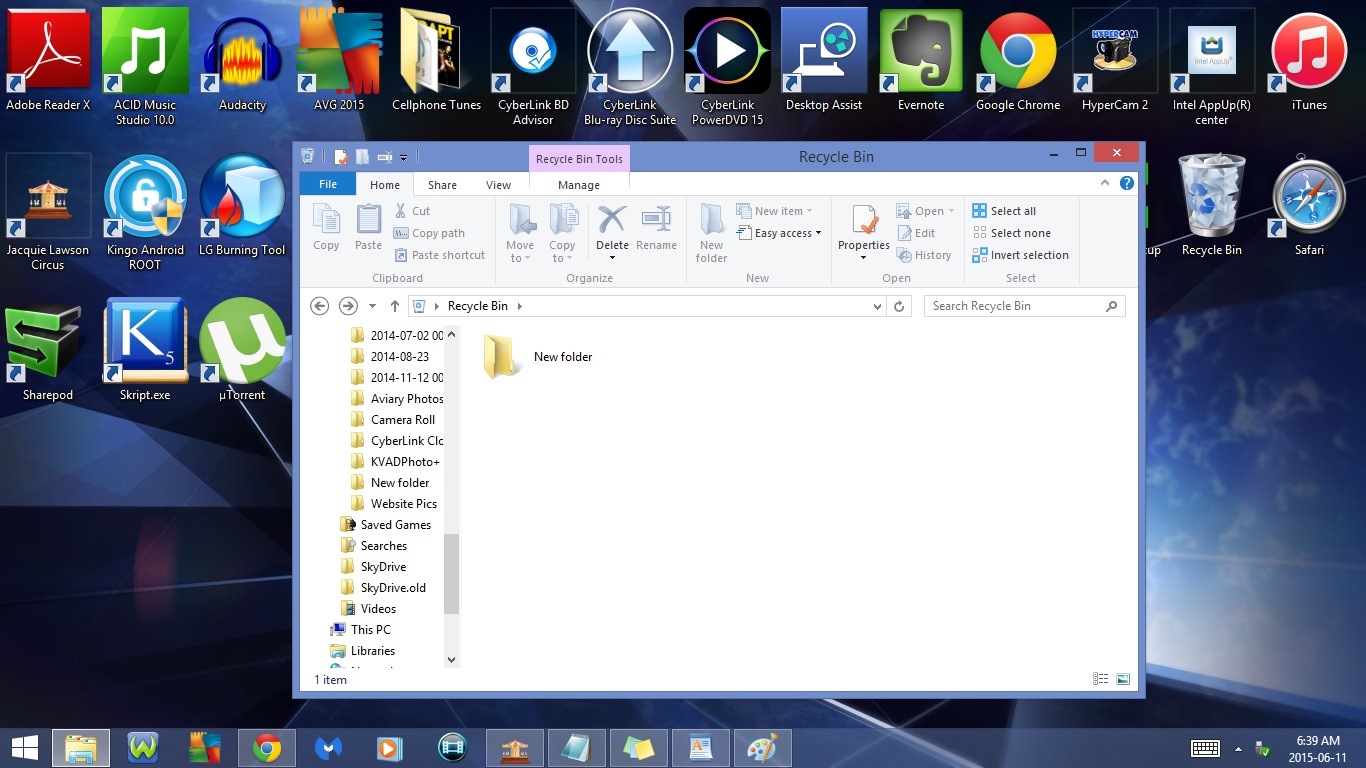Click navigation pane scroll down arrow
This screenshot has width=1366, height=768.
[451, 659]
